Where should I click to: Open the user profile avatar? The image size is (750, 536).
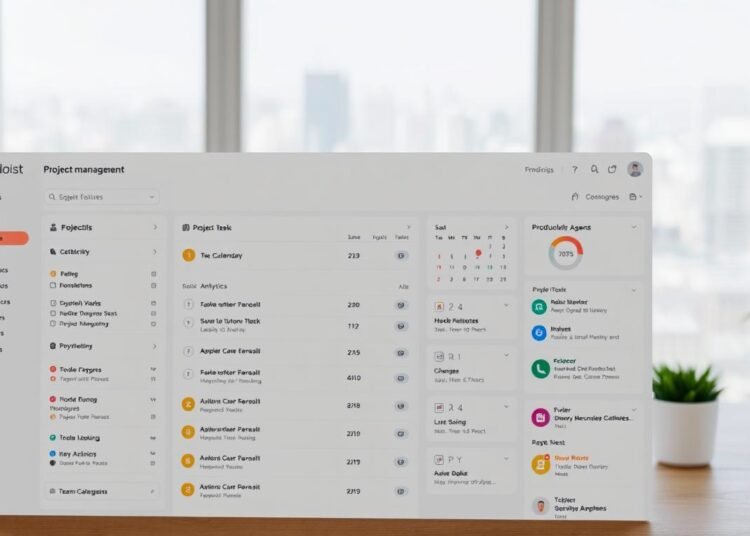635,169
